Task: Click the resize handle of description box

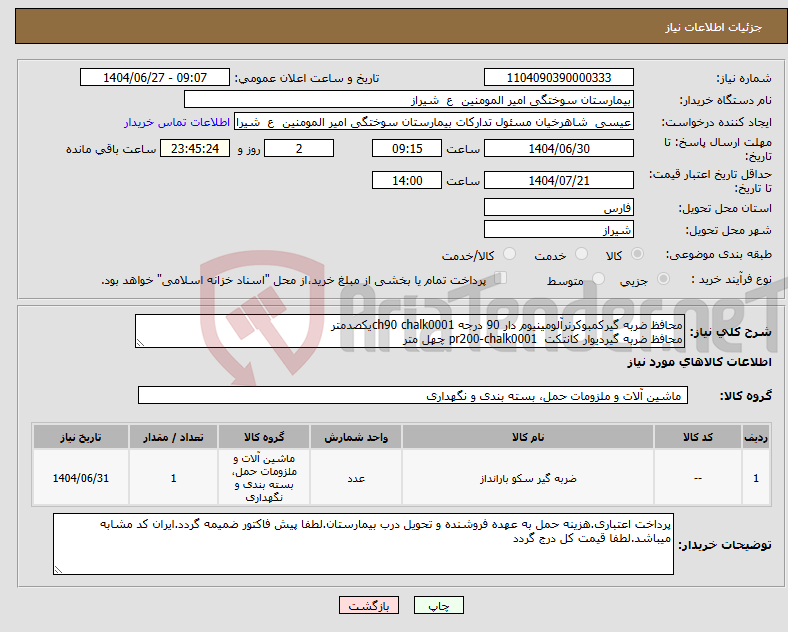Action: (x=140, y=343)
